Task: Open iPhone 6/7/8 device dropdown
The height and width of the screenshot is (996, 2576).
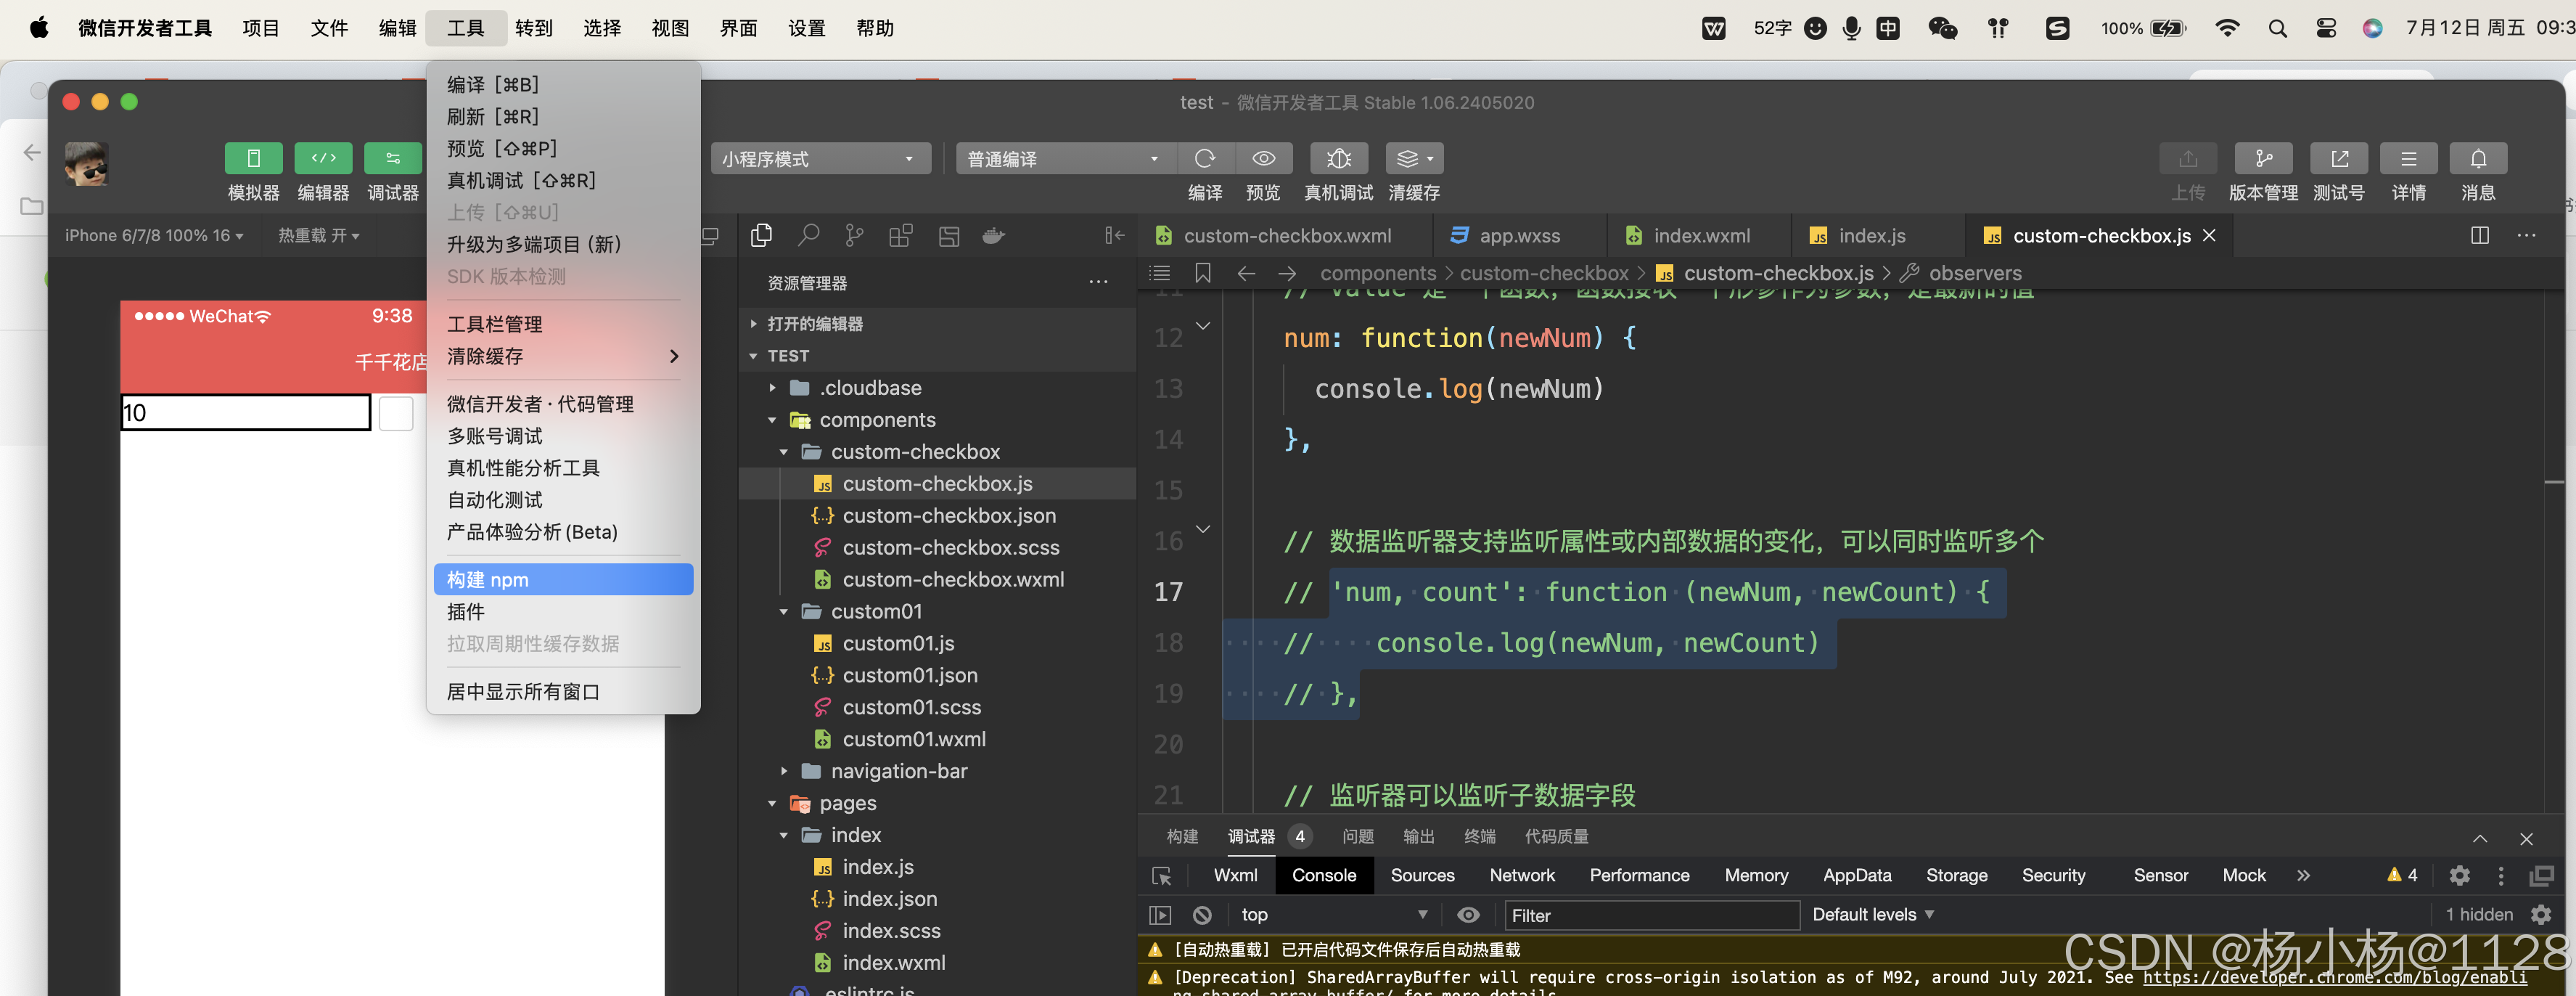Action: [x=154, y=236]
